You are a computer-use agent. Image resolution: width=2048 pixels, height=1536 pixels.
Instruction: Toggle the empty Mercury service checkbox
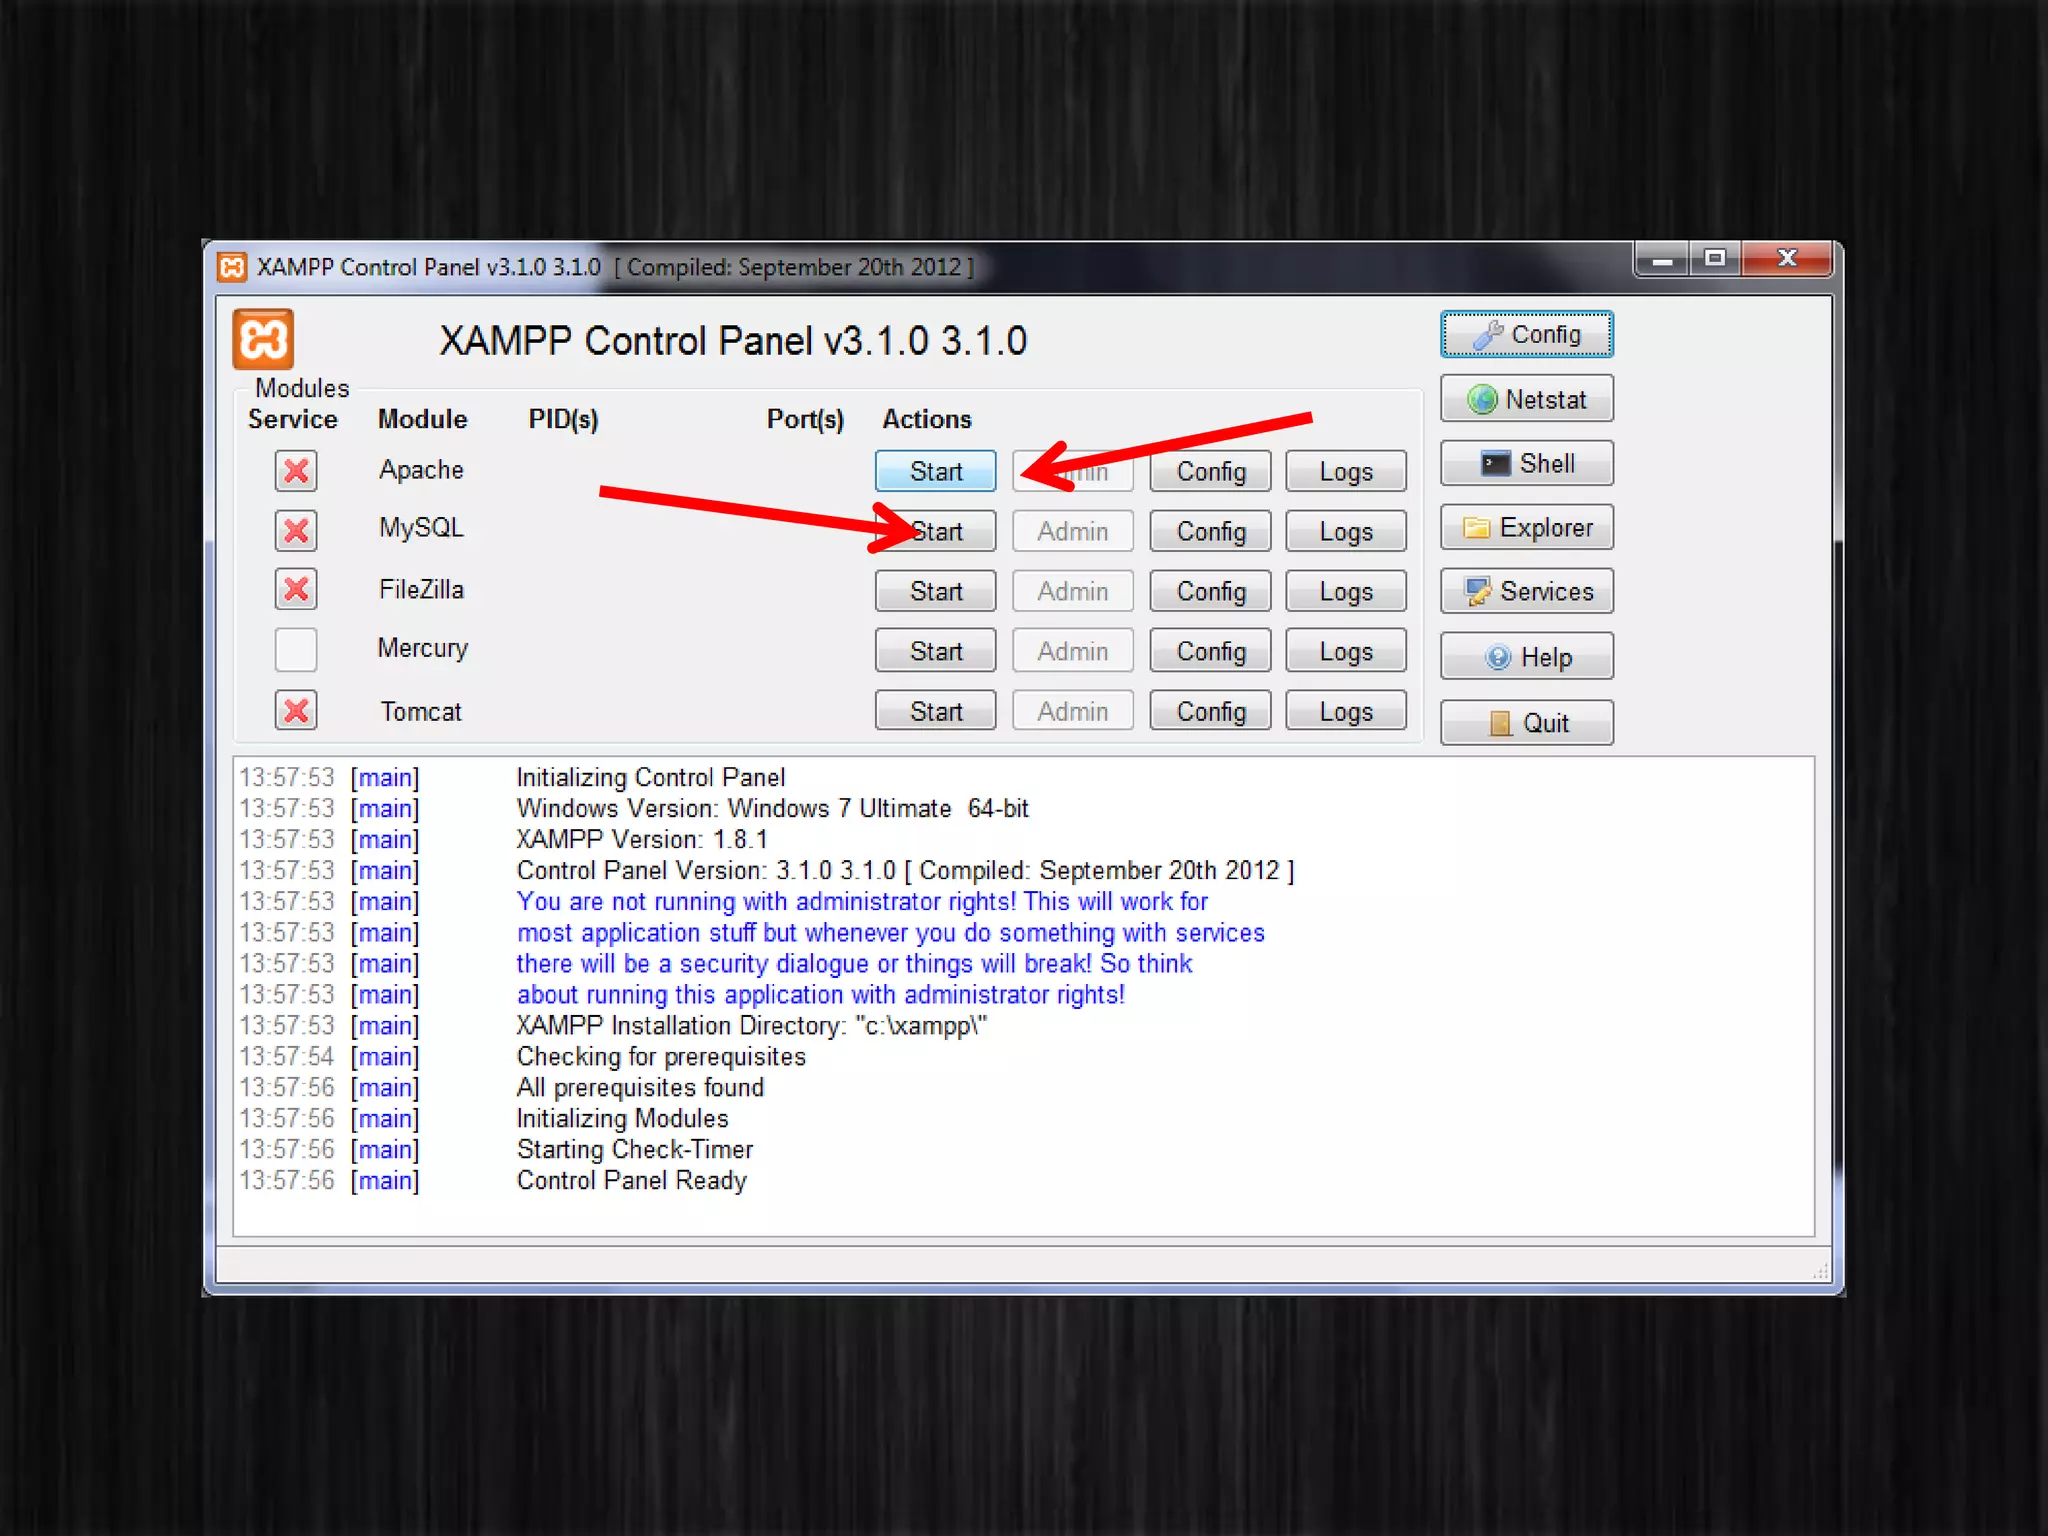click(x=296, y=650)
